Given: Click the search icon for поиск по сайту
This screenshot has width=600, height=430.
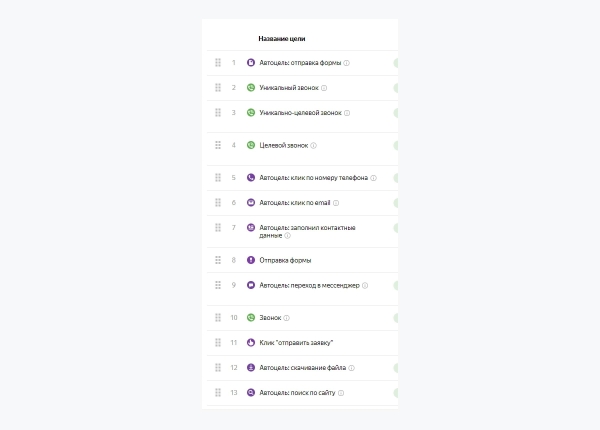Looking at the screenshot, I should tap(251, 393).
